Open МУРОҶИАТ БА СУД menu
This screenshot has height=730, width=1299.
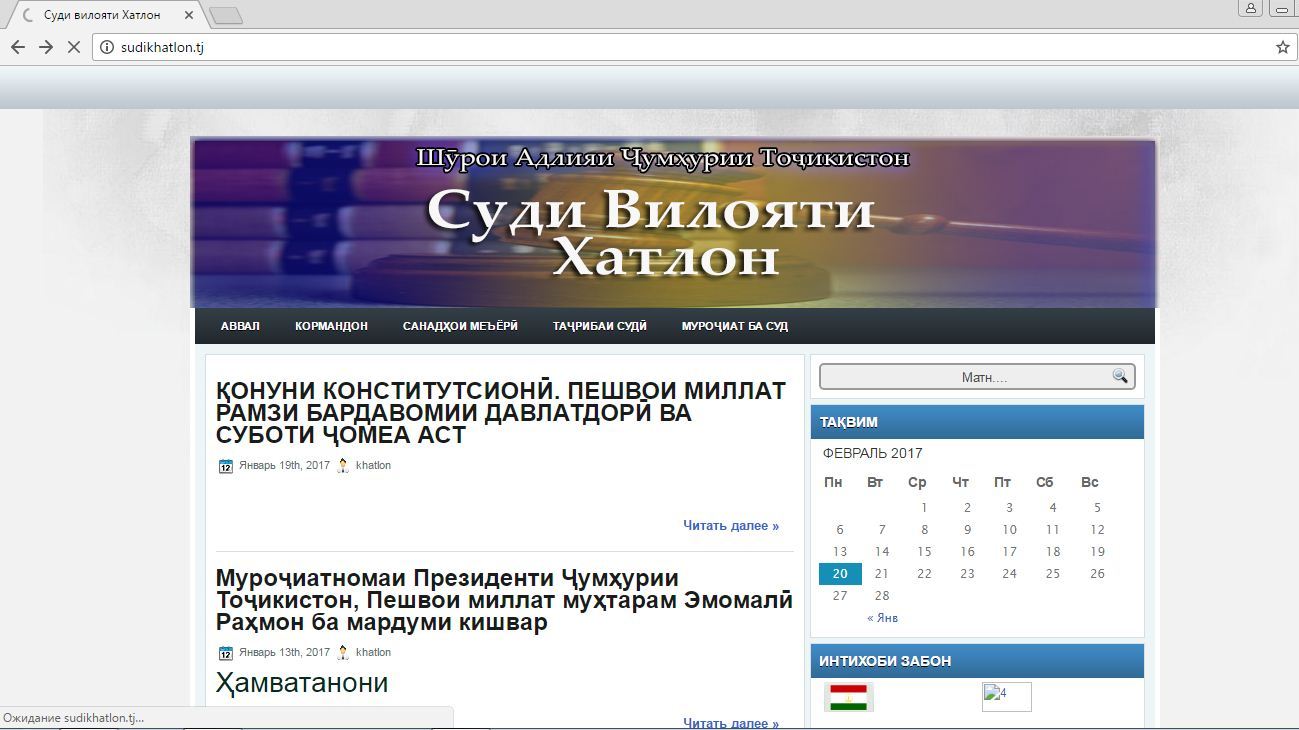(734, 326)
